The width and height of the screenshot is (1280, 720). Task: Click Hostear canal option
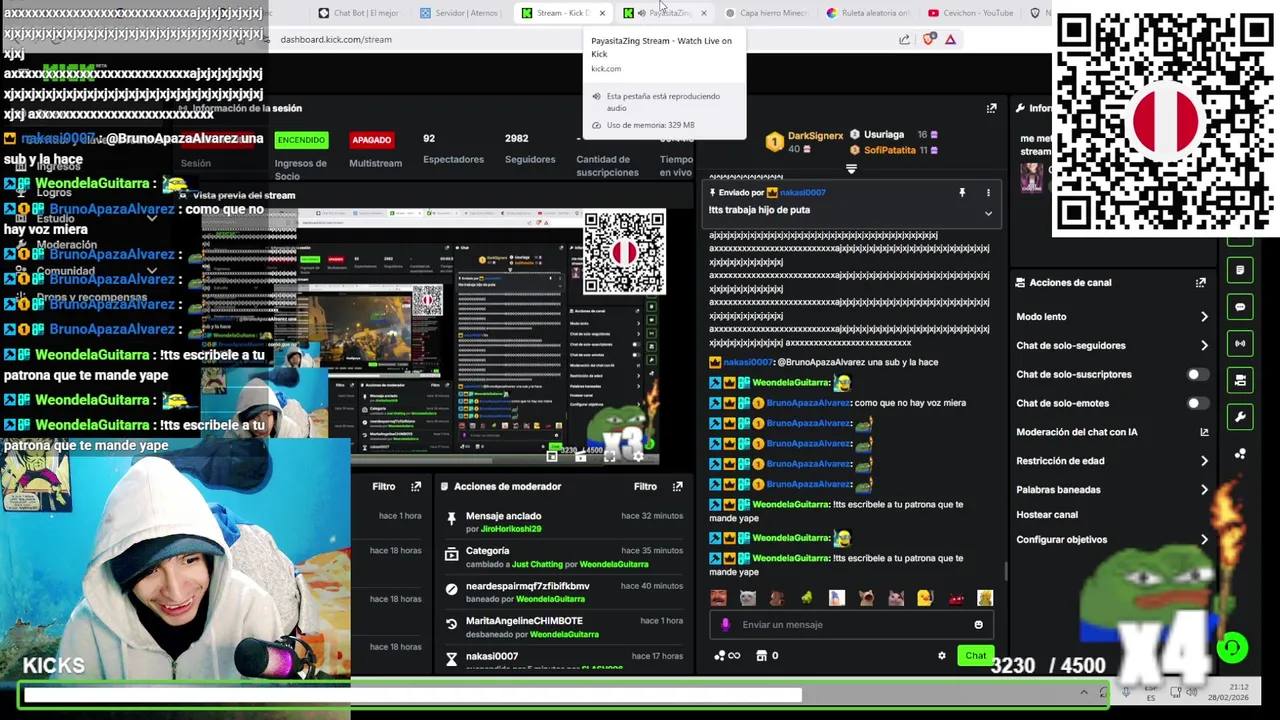(1047, 515)
